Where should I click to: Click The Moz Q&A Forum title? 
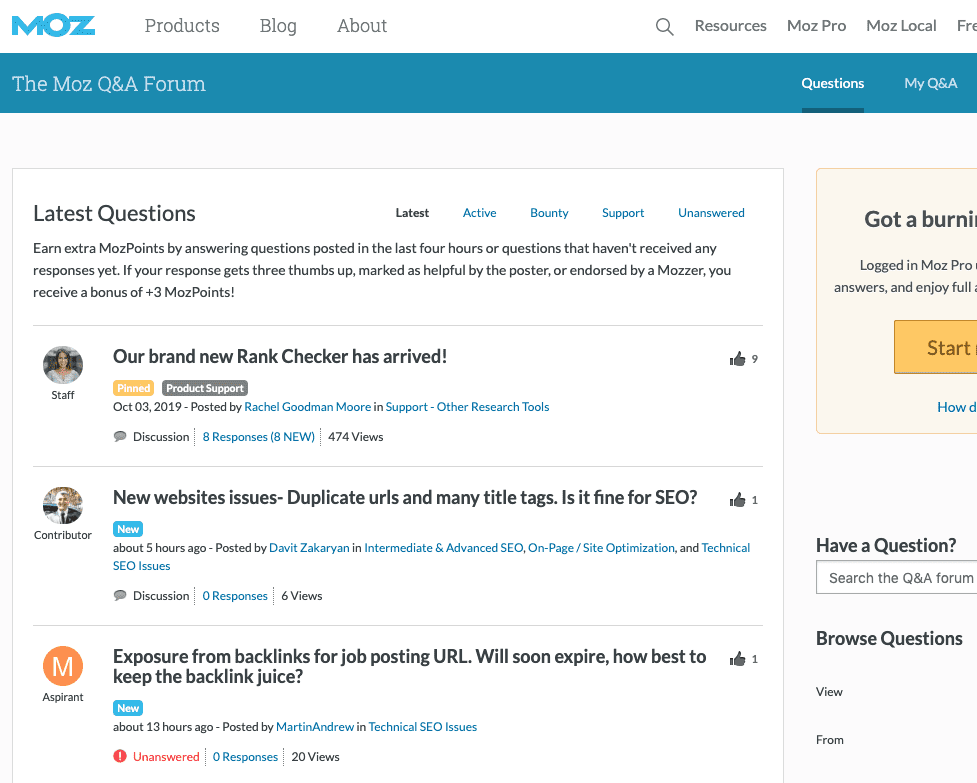coord(108,83)
